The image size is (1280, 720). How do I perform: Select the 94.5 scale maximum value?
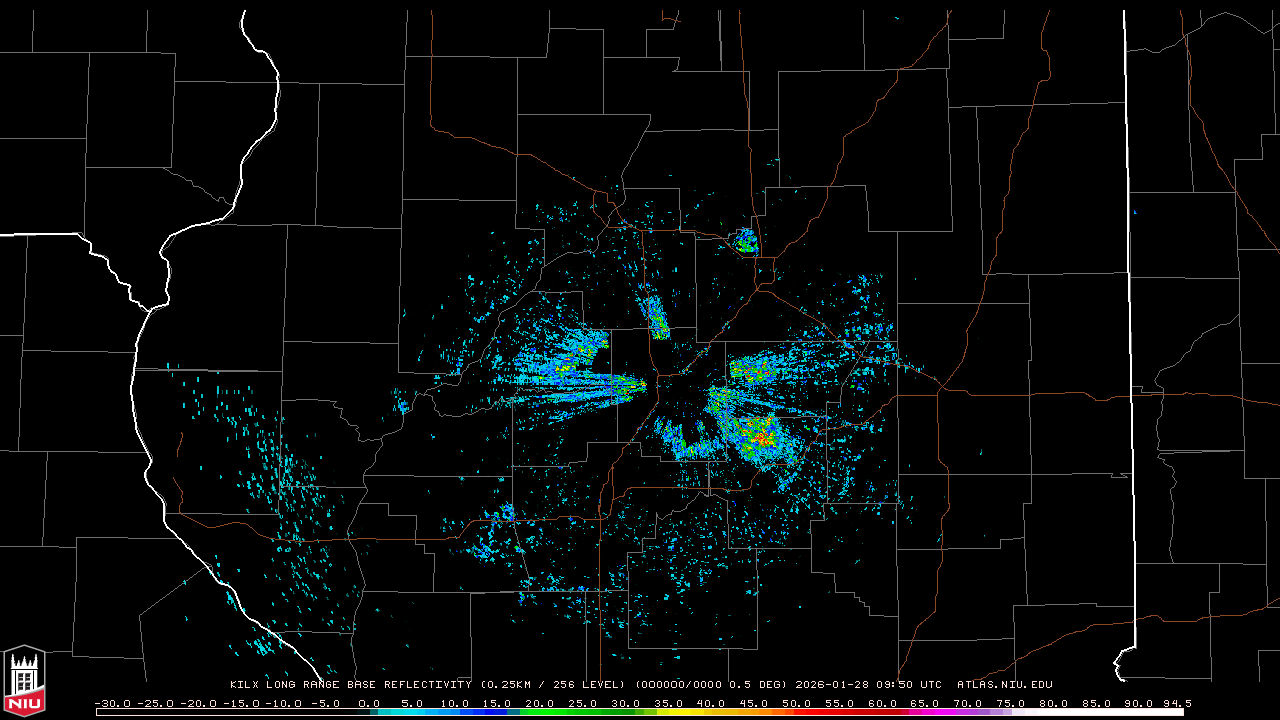click(1177, 703)
